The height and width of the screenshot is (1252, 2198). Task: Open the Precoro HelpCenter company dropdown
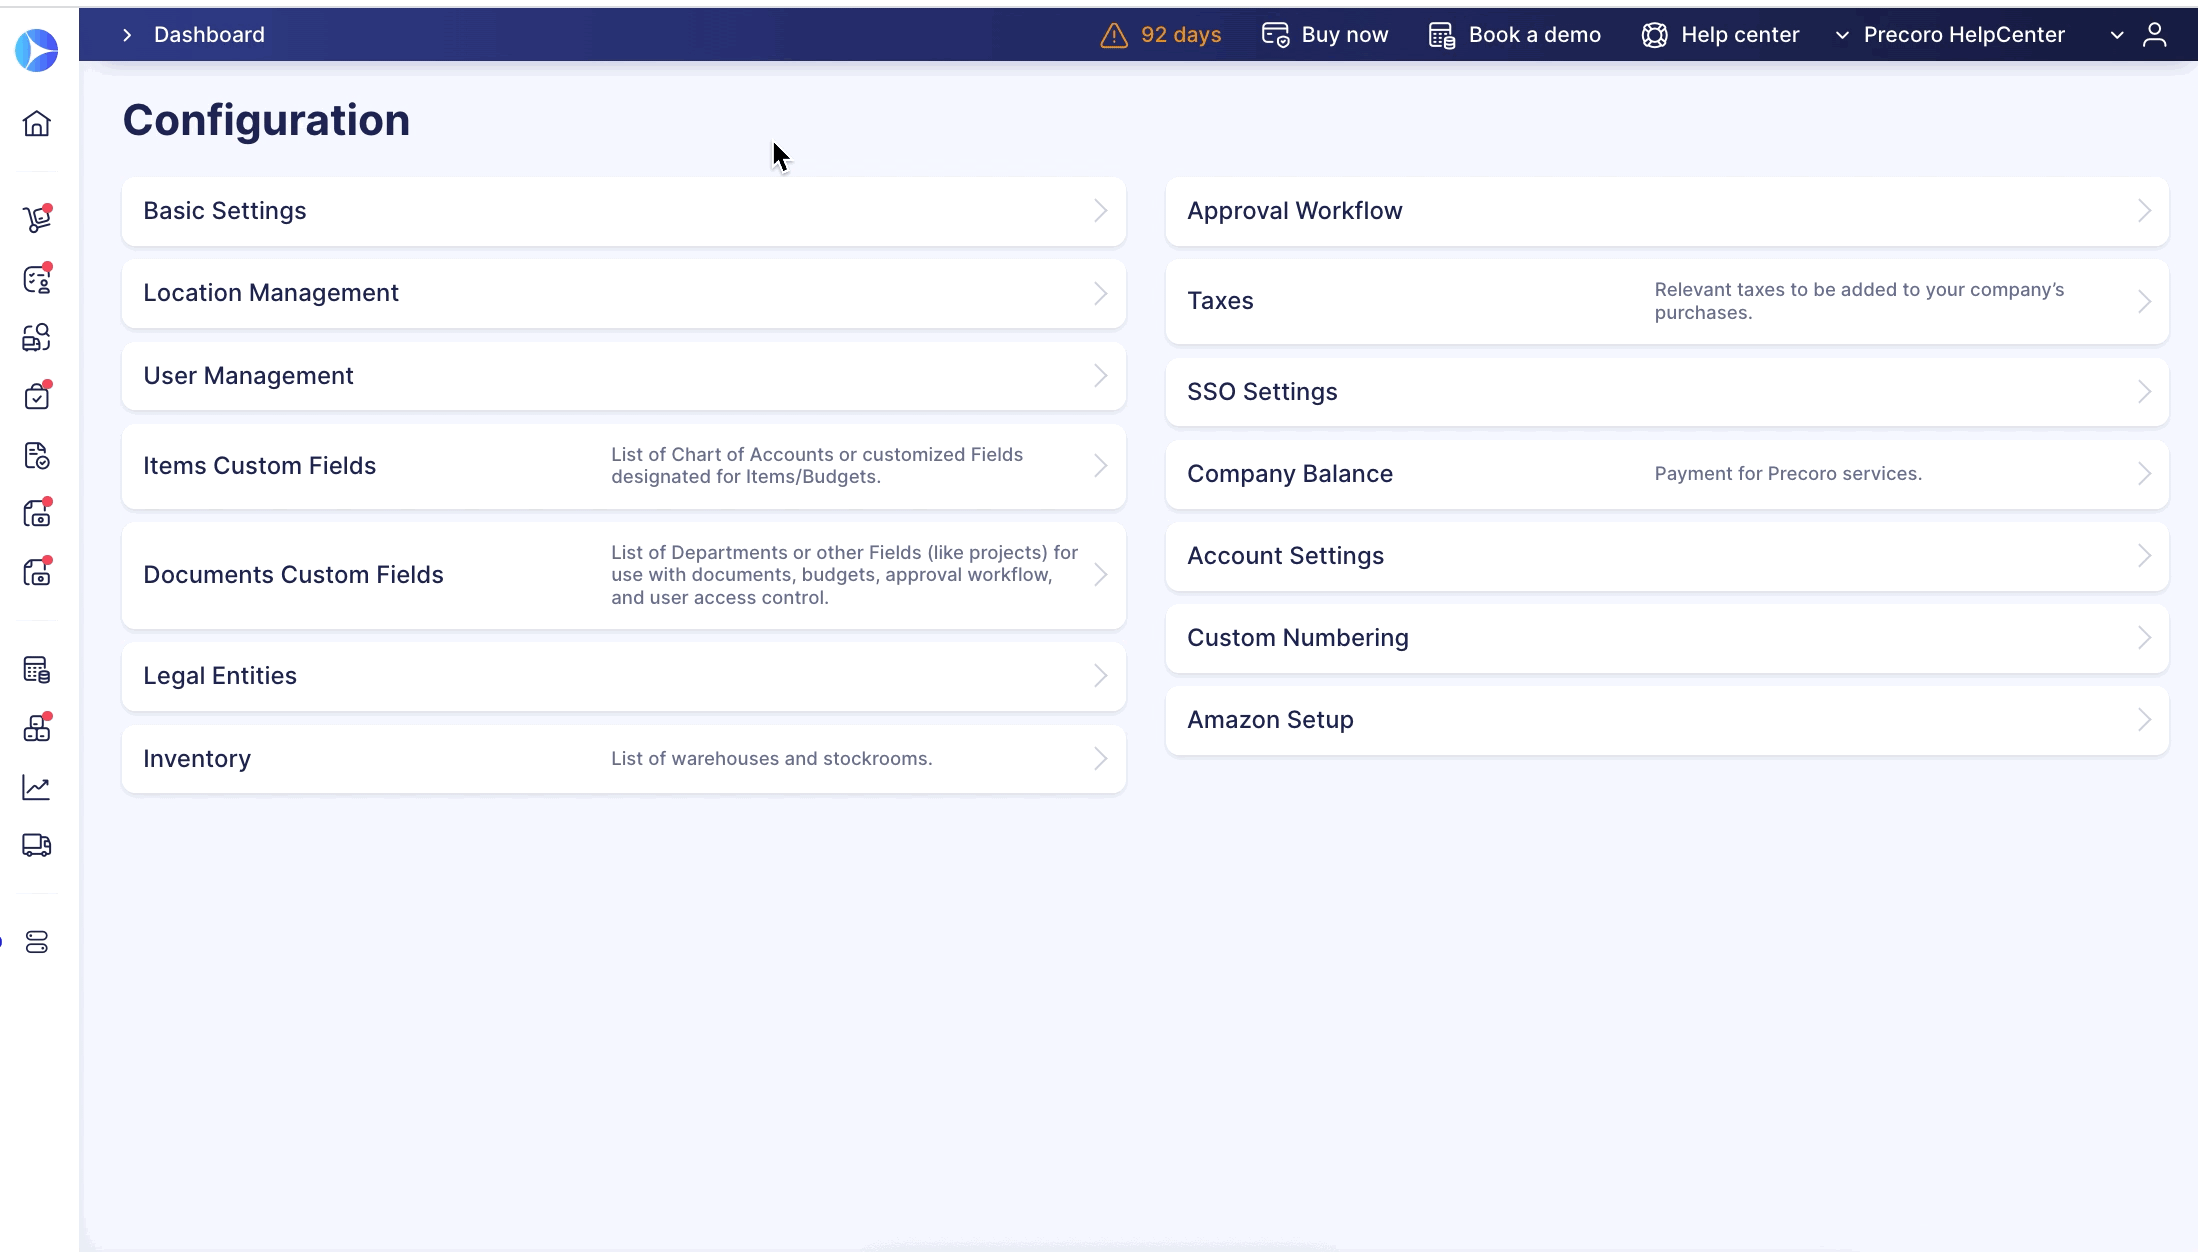[x=1951, y=35]
